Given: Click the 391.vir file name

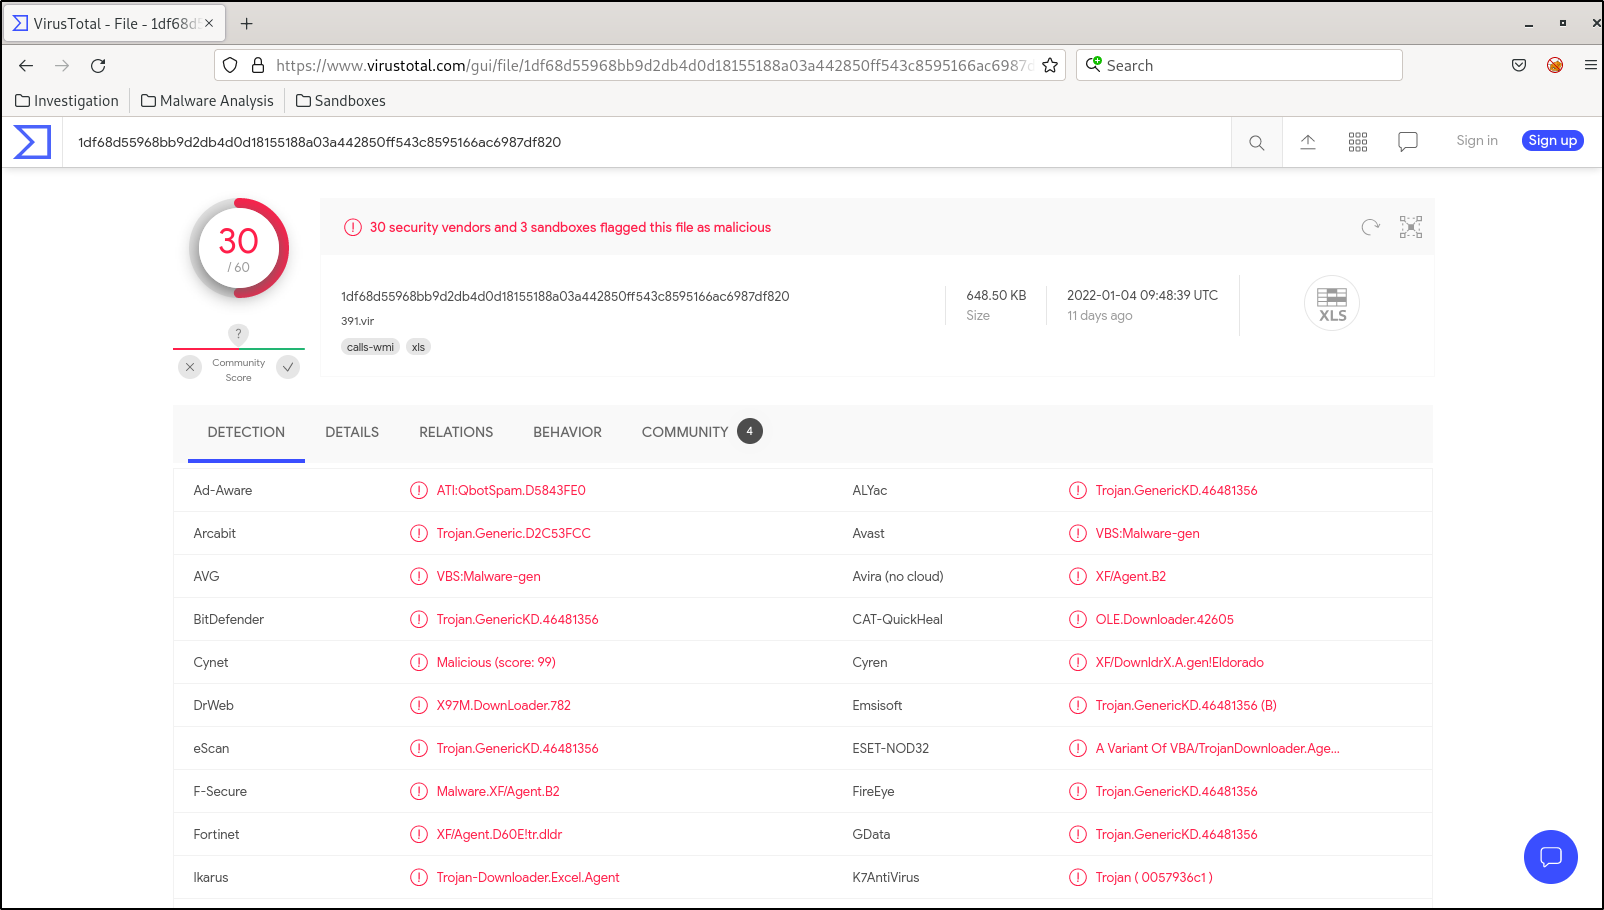Looking at the screenshot, I should (357, 321).
